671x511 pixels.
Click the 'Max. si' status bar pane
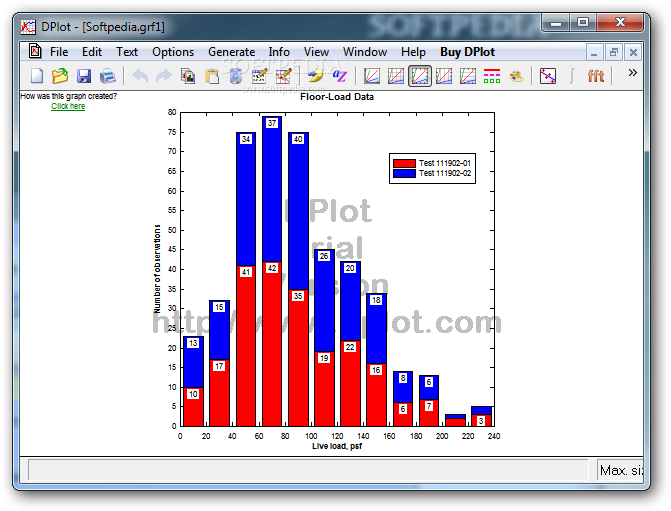coord(621,470)
